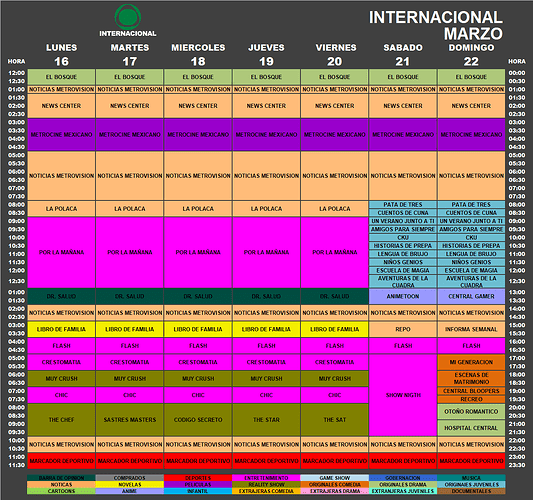The width and height of the screenshot is (533, 500).
Task: Select CUENTOS DE CUNA on Sunday
Action: tap(471, 213)
